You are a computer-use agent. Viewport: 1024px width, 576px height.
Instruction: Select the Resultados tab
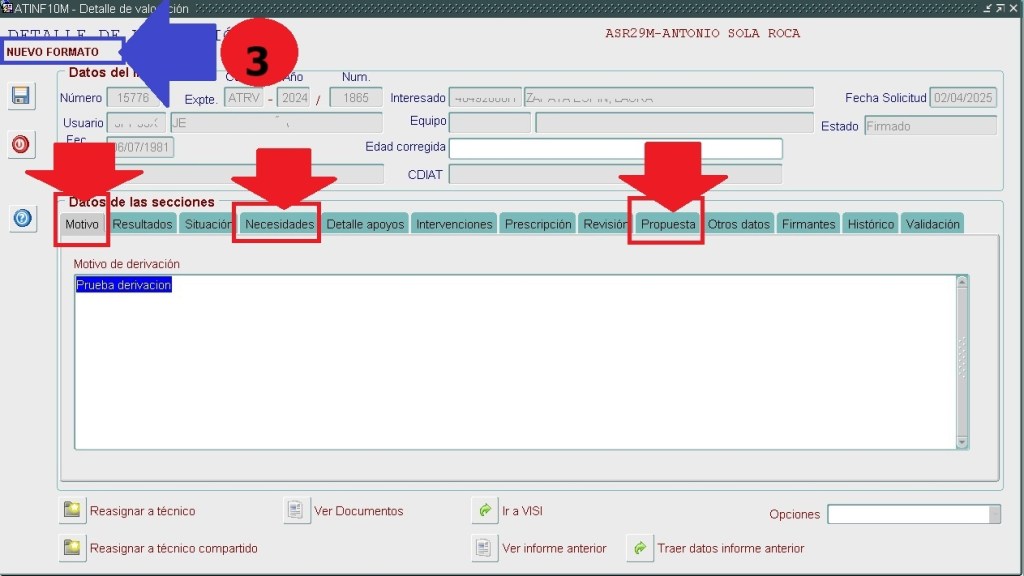(x=142, y=224)
